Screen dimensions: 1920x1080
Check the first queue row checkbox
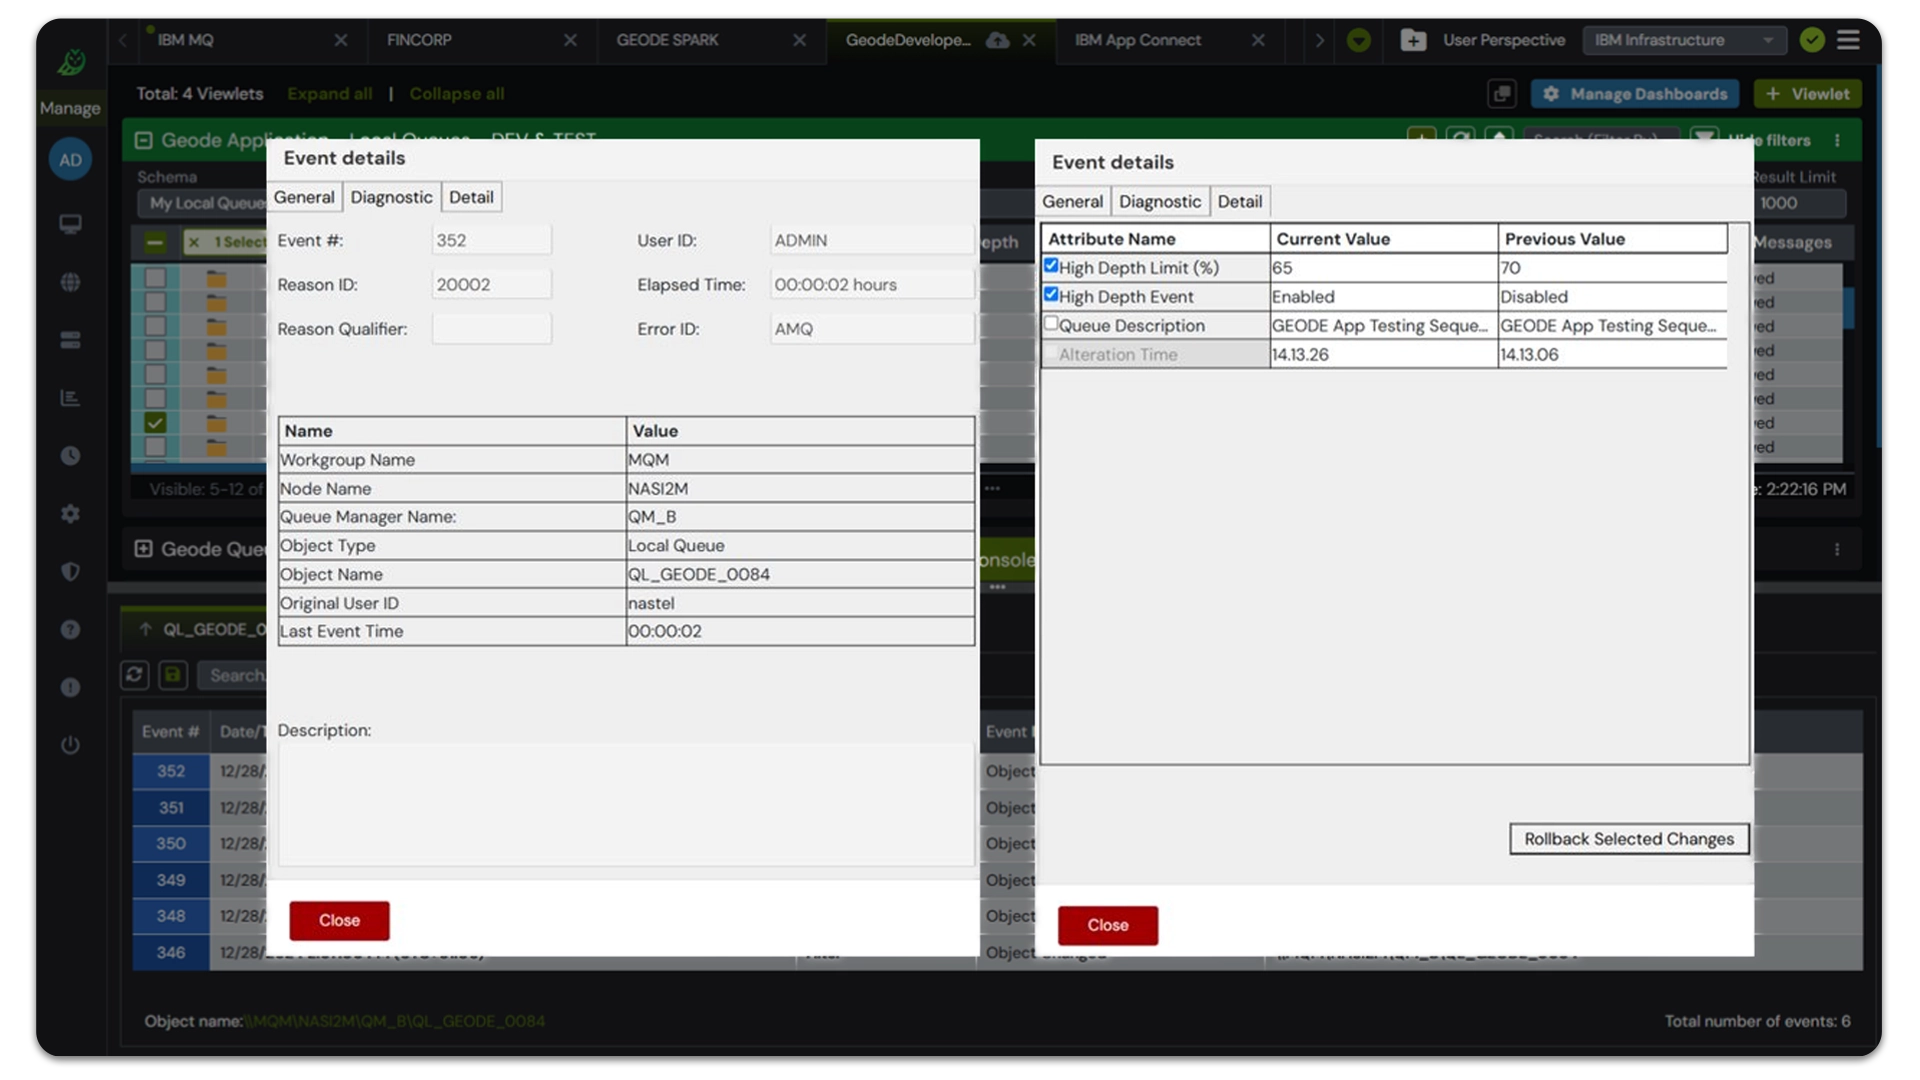click(x=155, y=278)
